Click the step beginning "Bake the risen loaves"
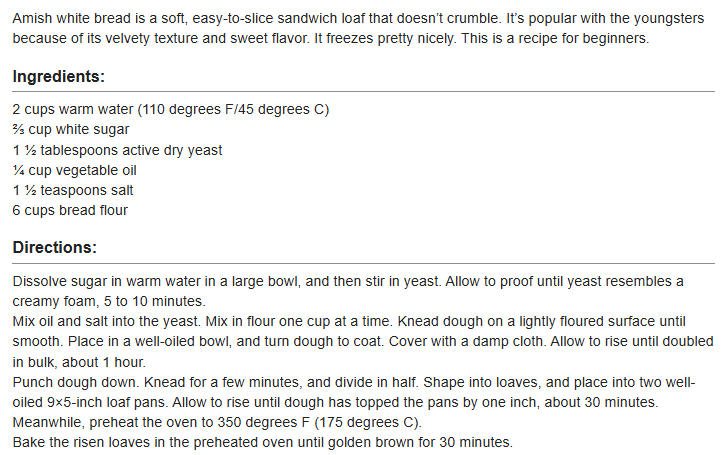 [x=263, y=443]
